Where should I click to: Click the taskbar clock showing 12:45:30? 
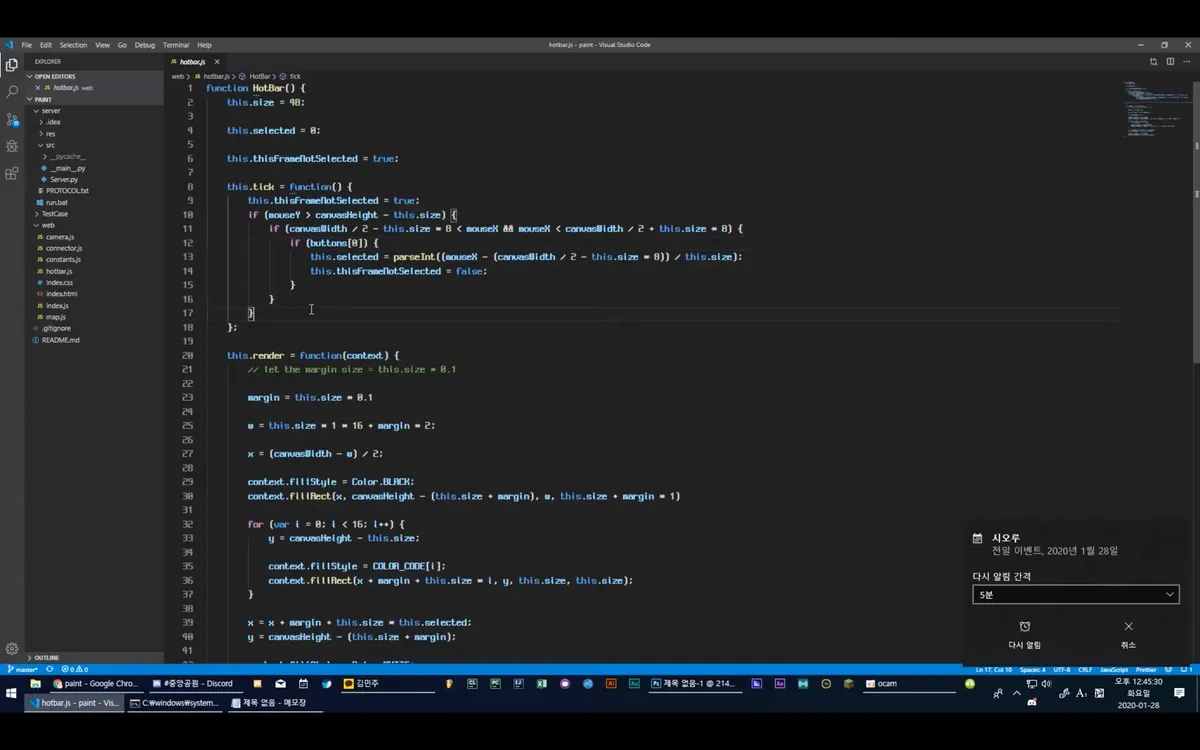coord(1139,693)
